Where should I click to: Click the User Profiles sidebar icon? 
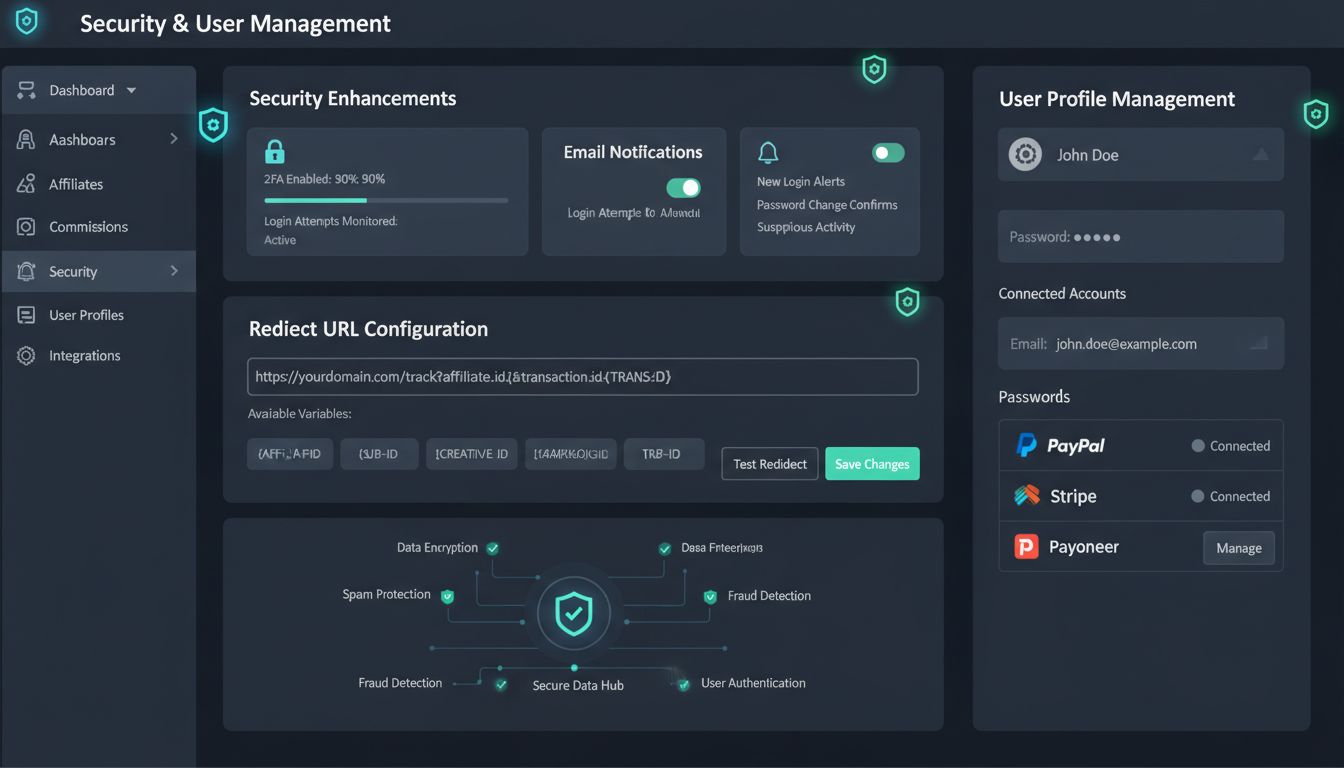pyautogui.click(x=25, y=314)
